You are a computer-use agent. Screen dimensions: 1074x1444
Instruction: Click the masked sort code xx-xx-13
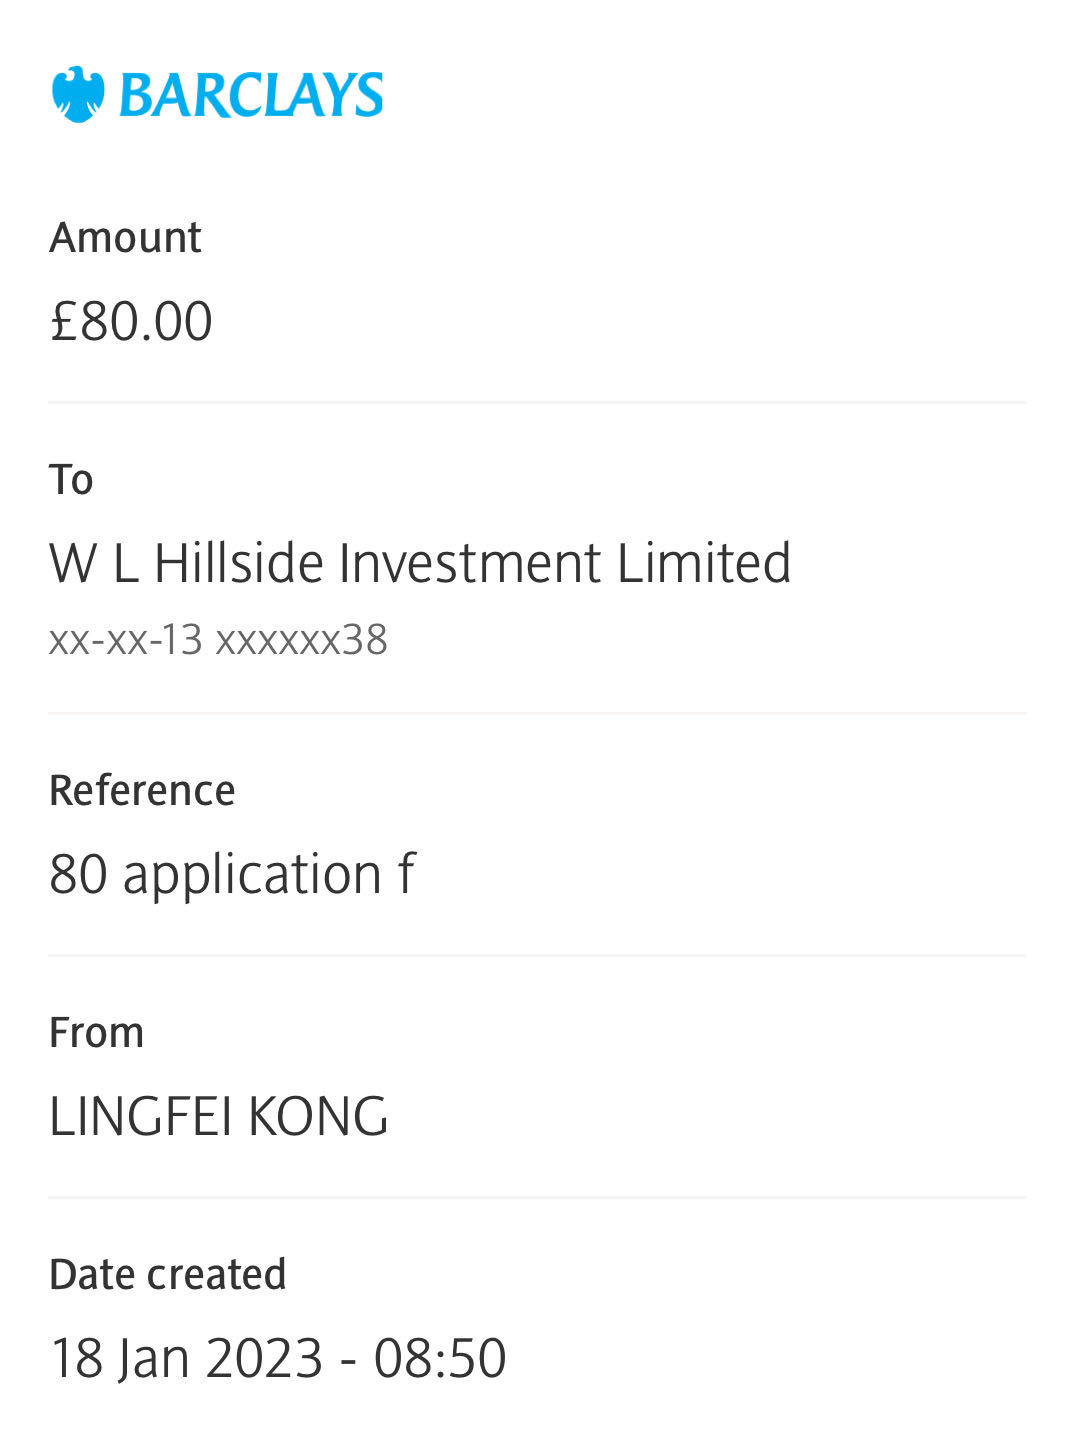(126, 640)
